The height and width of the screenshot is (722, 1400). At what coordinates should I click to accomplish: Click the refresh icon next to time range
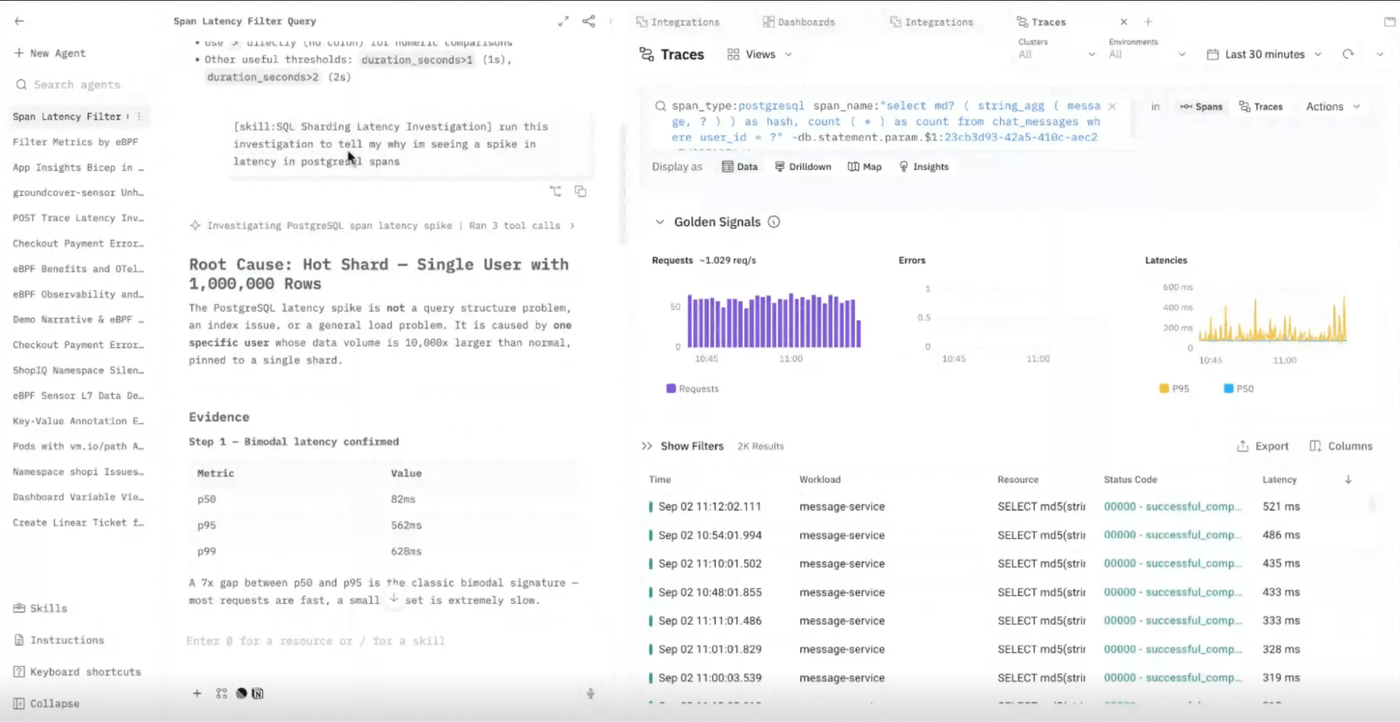pos(1348,55)
